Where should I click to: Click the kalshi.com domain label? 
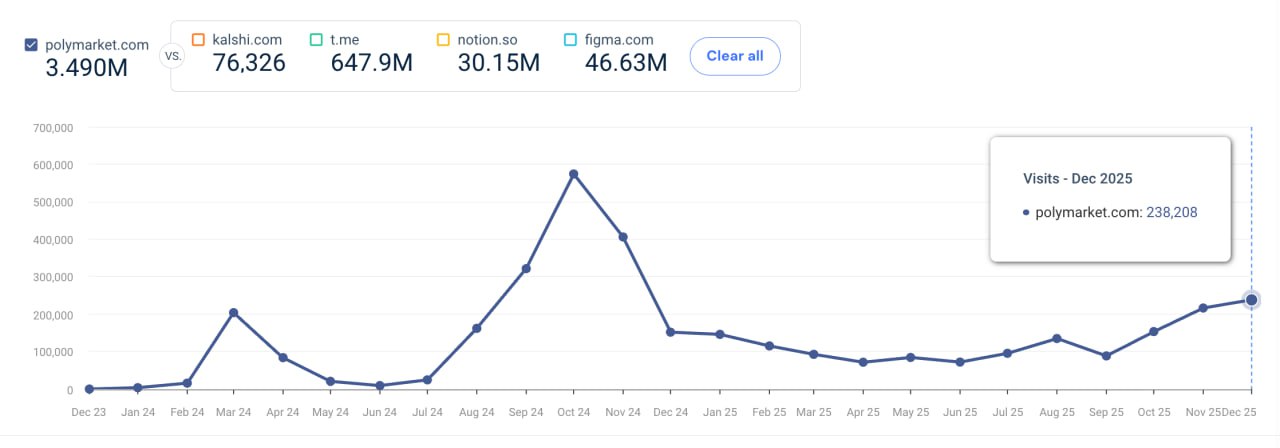(x=247, y=40)
